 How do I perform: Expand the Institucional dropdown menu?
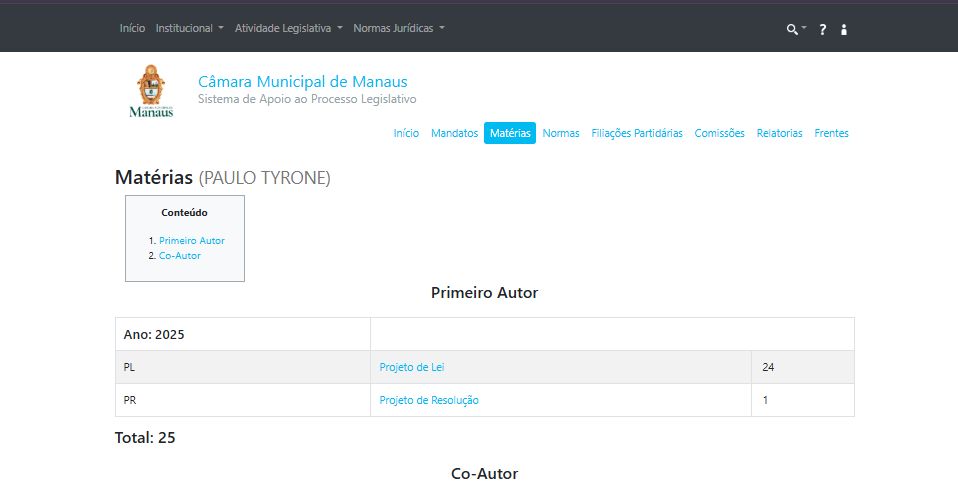[189, 28]
